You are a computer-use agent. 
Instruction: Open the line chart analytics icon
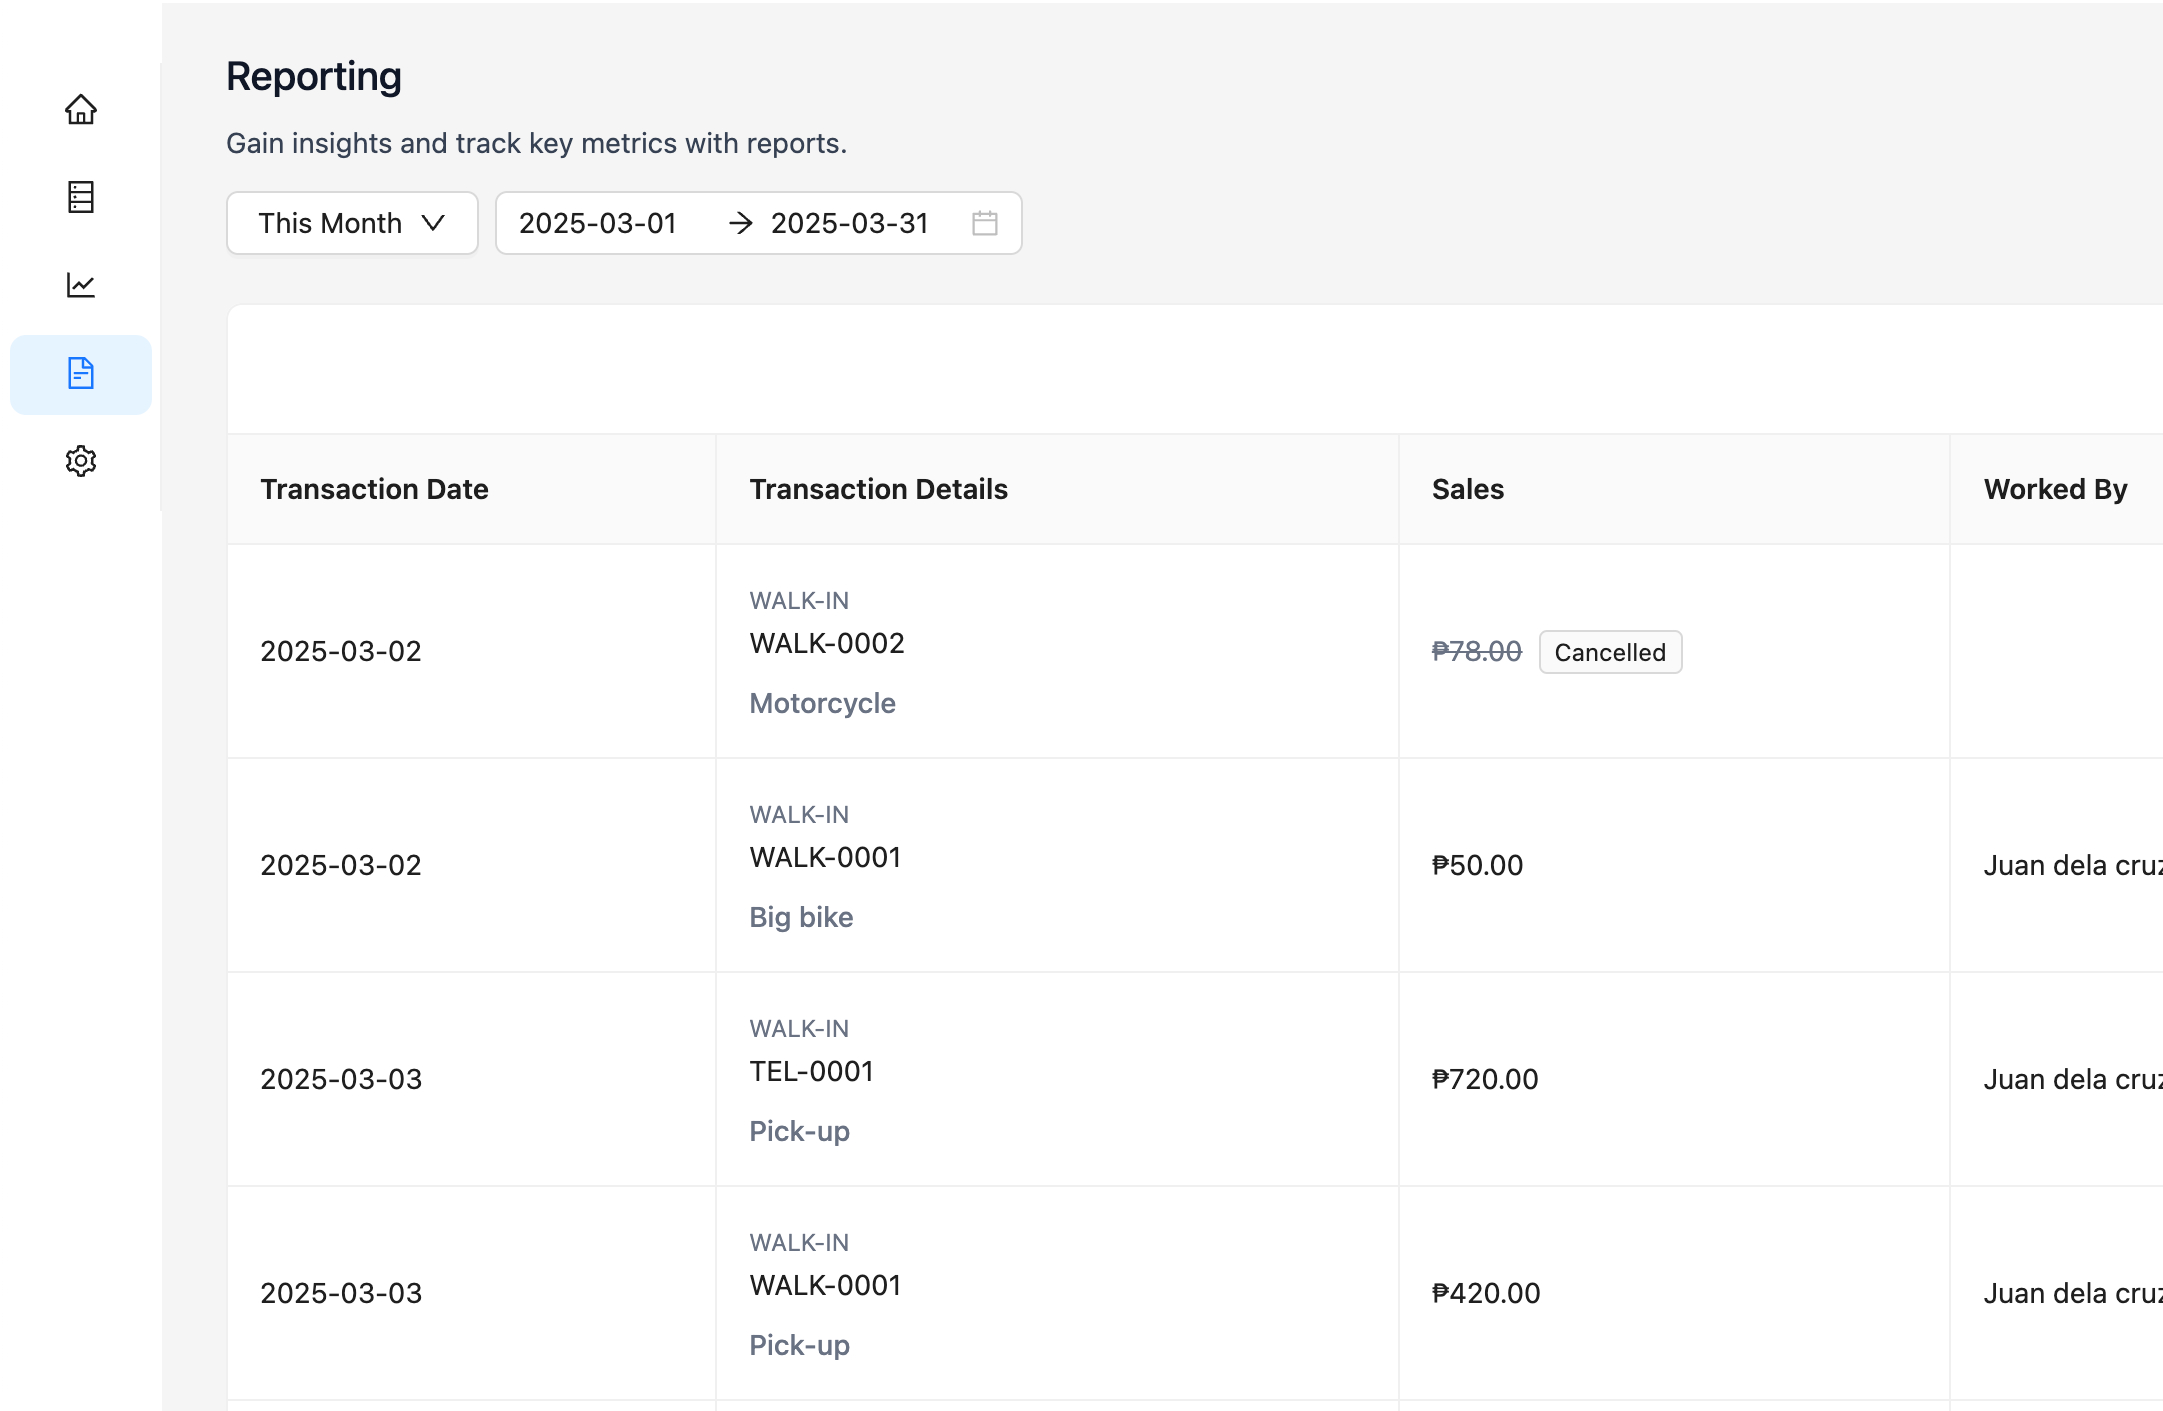point(81,285)
